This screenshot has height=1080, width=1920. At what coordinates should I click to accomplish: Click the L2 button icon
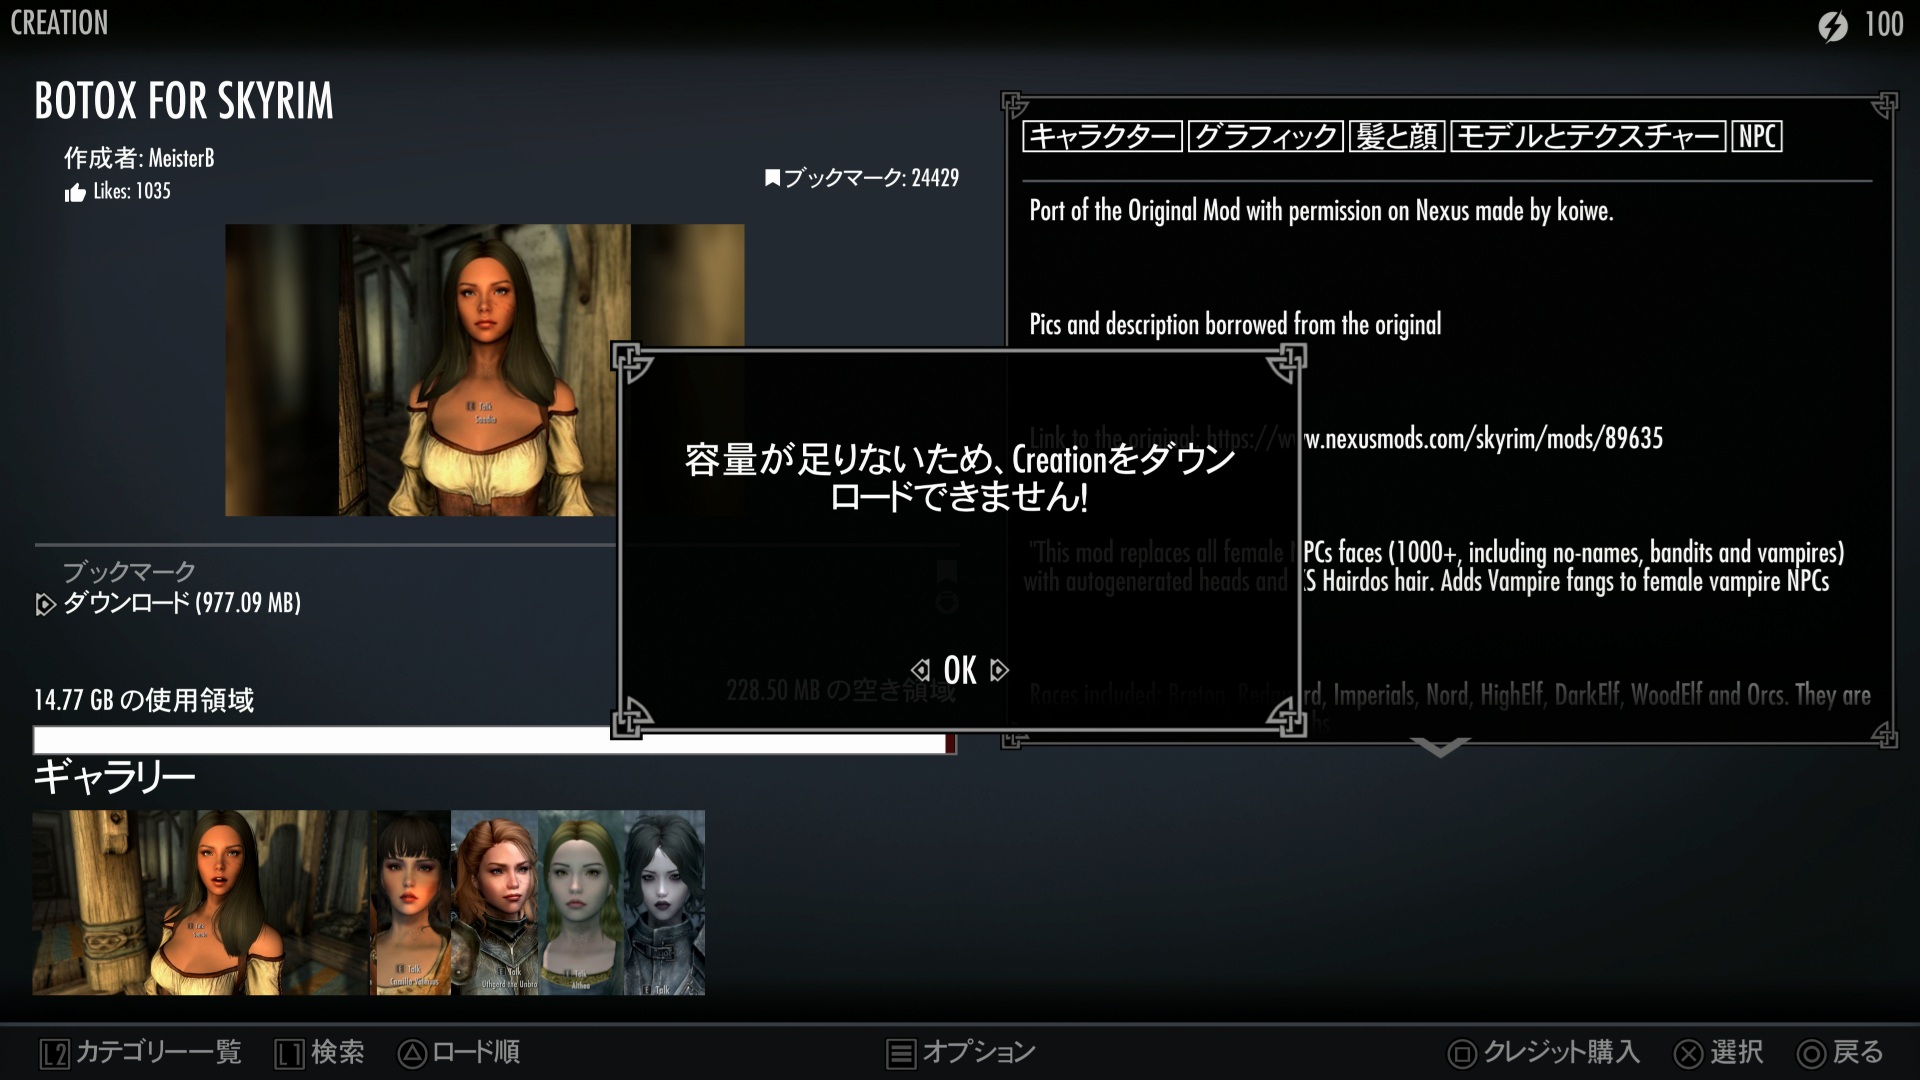(54, 1054)
